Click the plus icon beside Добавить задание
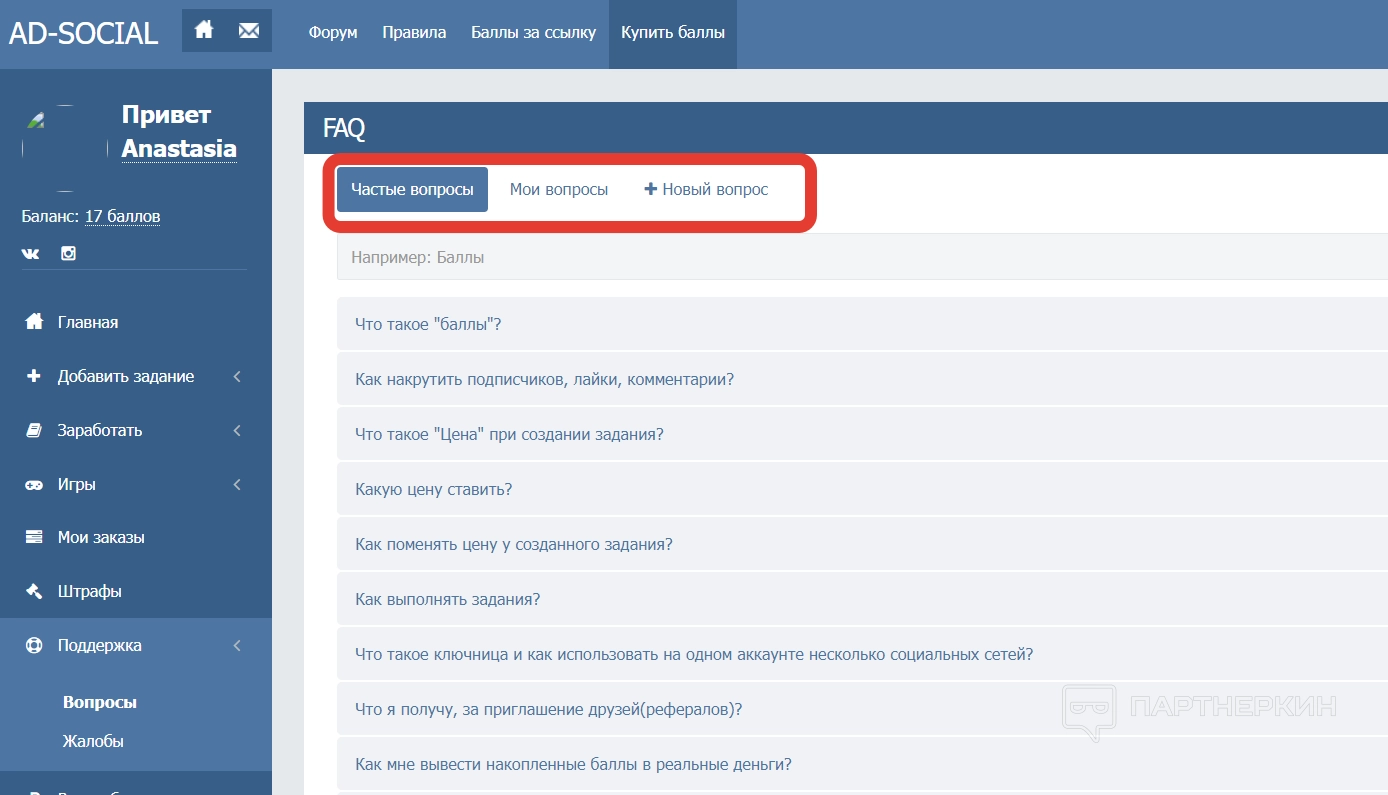1388x795 pixels. click(34, 376)
